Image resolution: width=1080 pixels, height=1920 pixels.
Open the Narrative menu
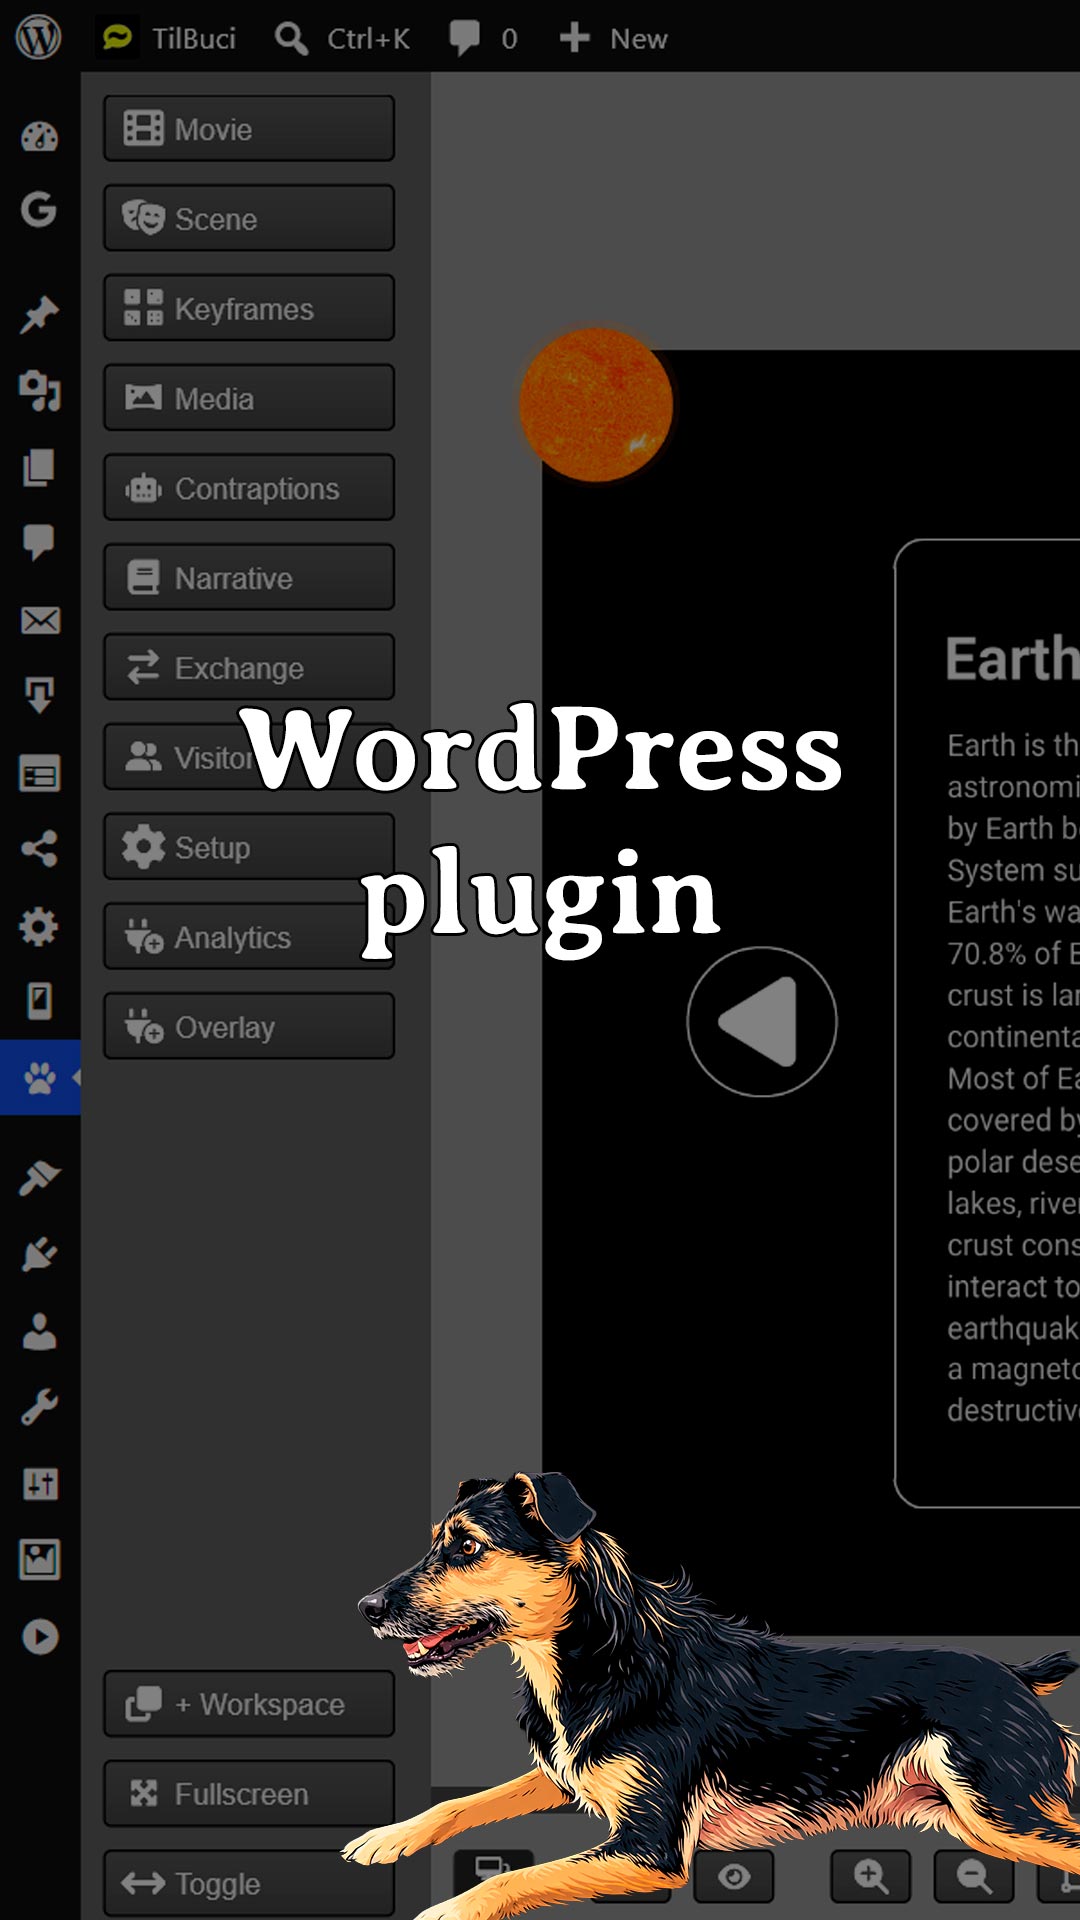tap(249, 577)
